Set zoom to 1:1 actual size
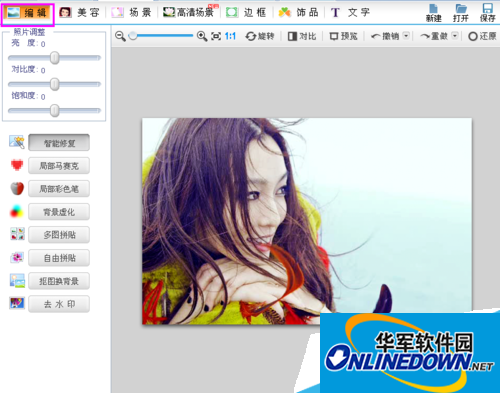 (230, 36)
